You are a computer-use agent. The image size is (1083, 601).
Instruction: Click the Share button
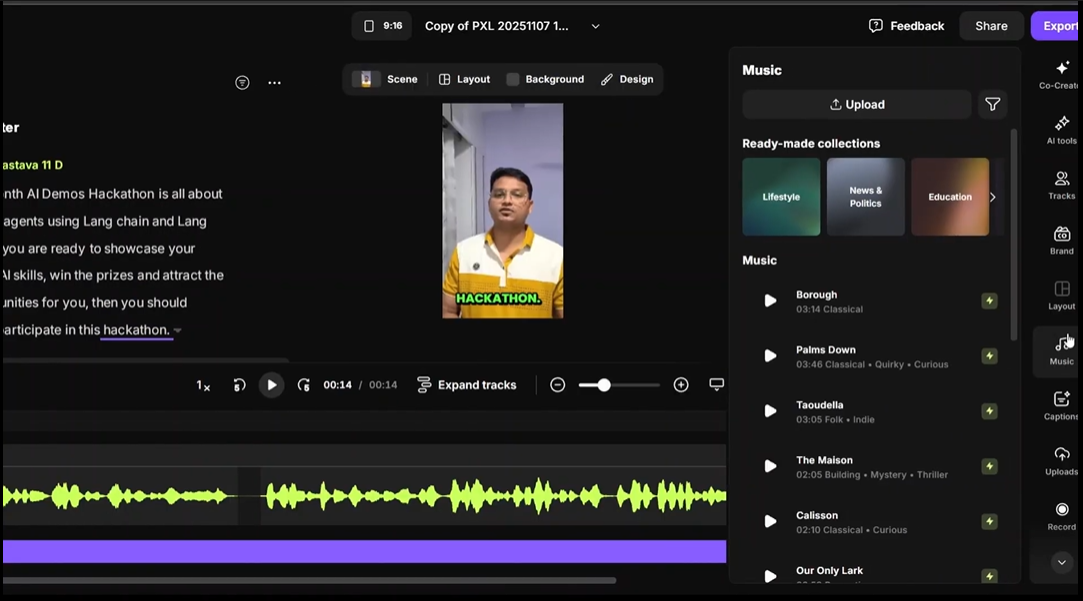point(991,26)
